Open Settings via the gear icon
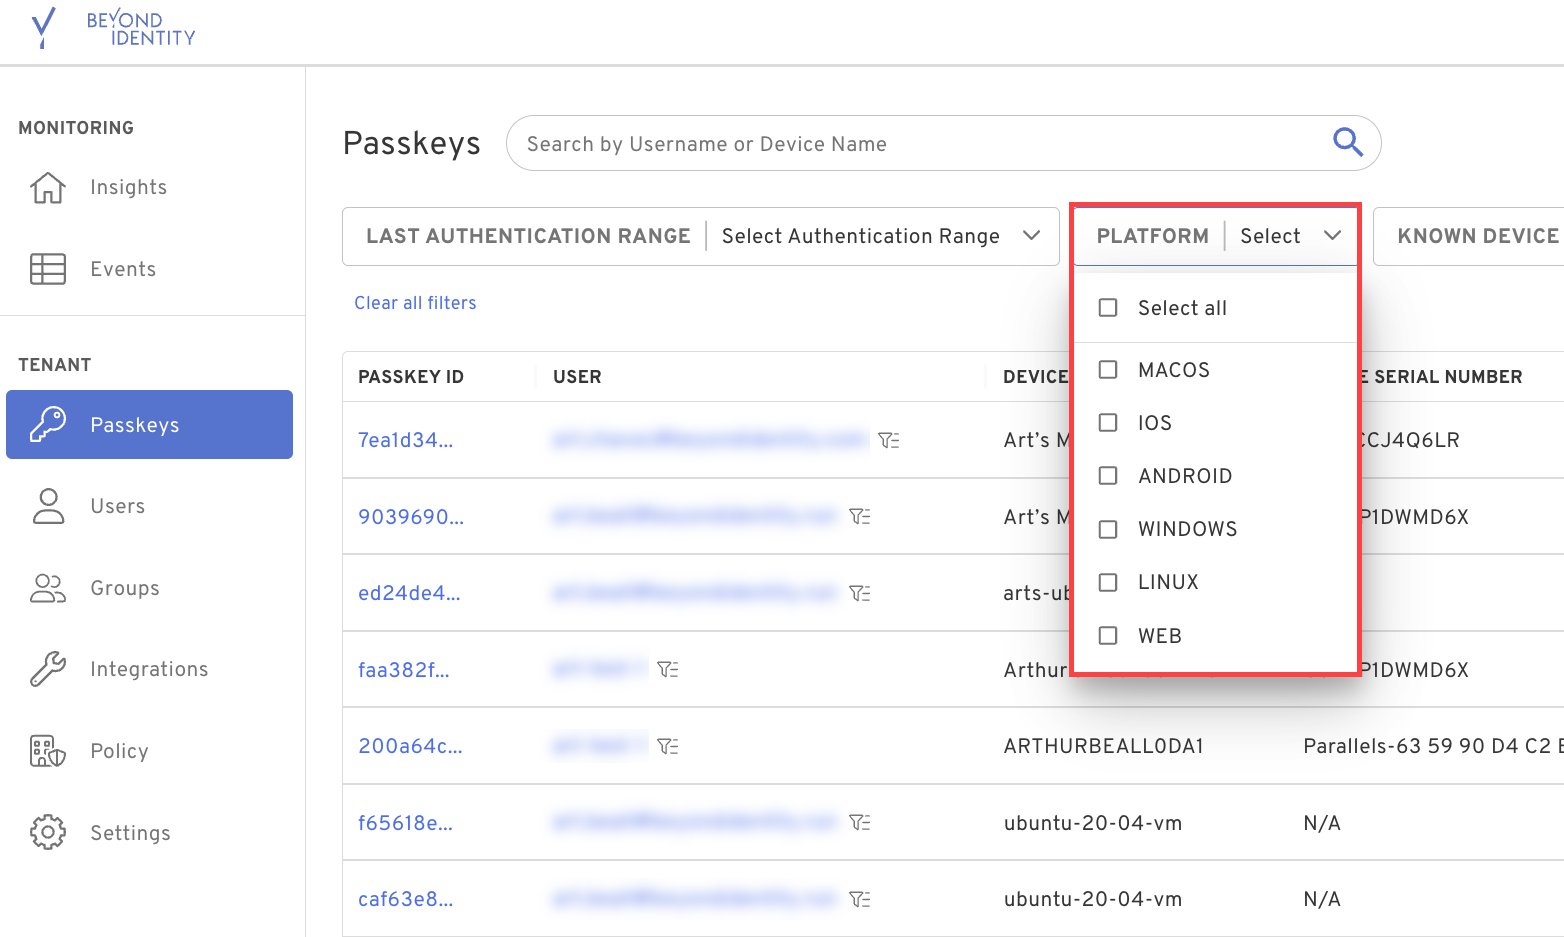The height and width of the screenshot is (937, 1564). click(x=47, y=832)
